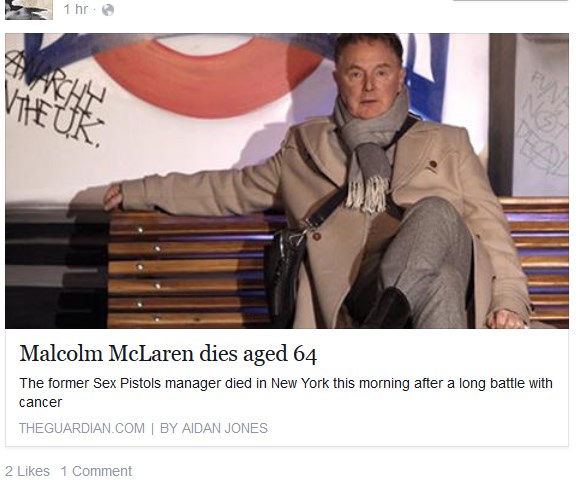Click the globe public privacy icon
Image resolution: width=579 pixels, height=482 pixels.
(107, 10)
